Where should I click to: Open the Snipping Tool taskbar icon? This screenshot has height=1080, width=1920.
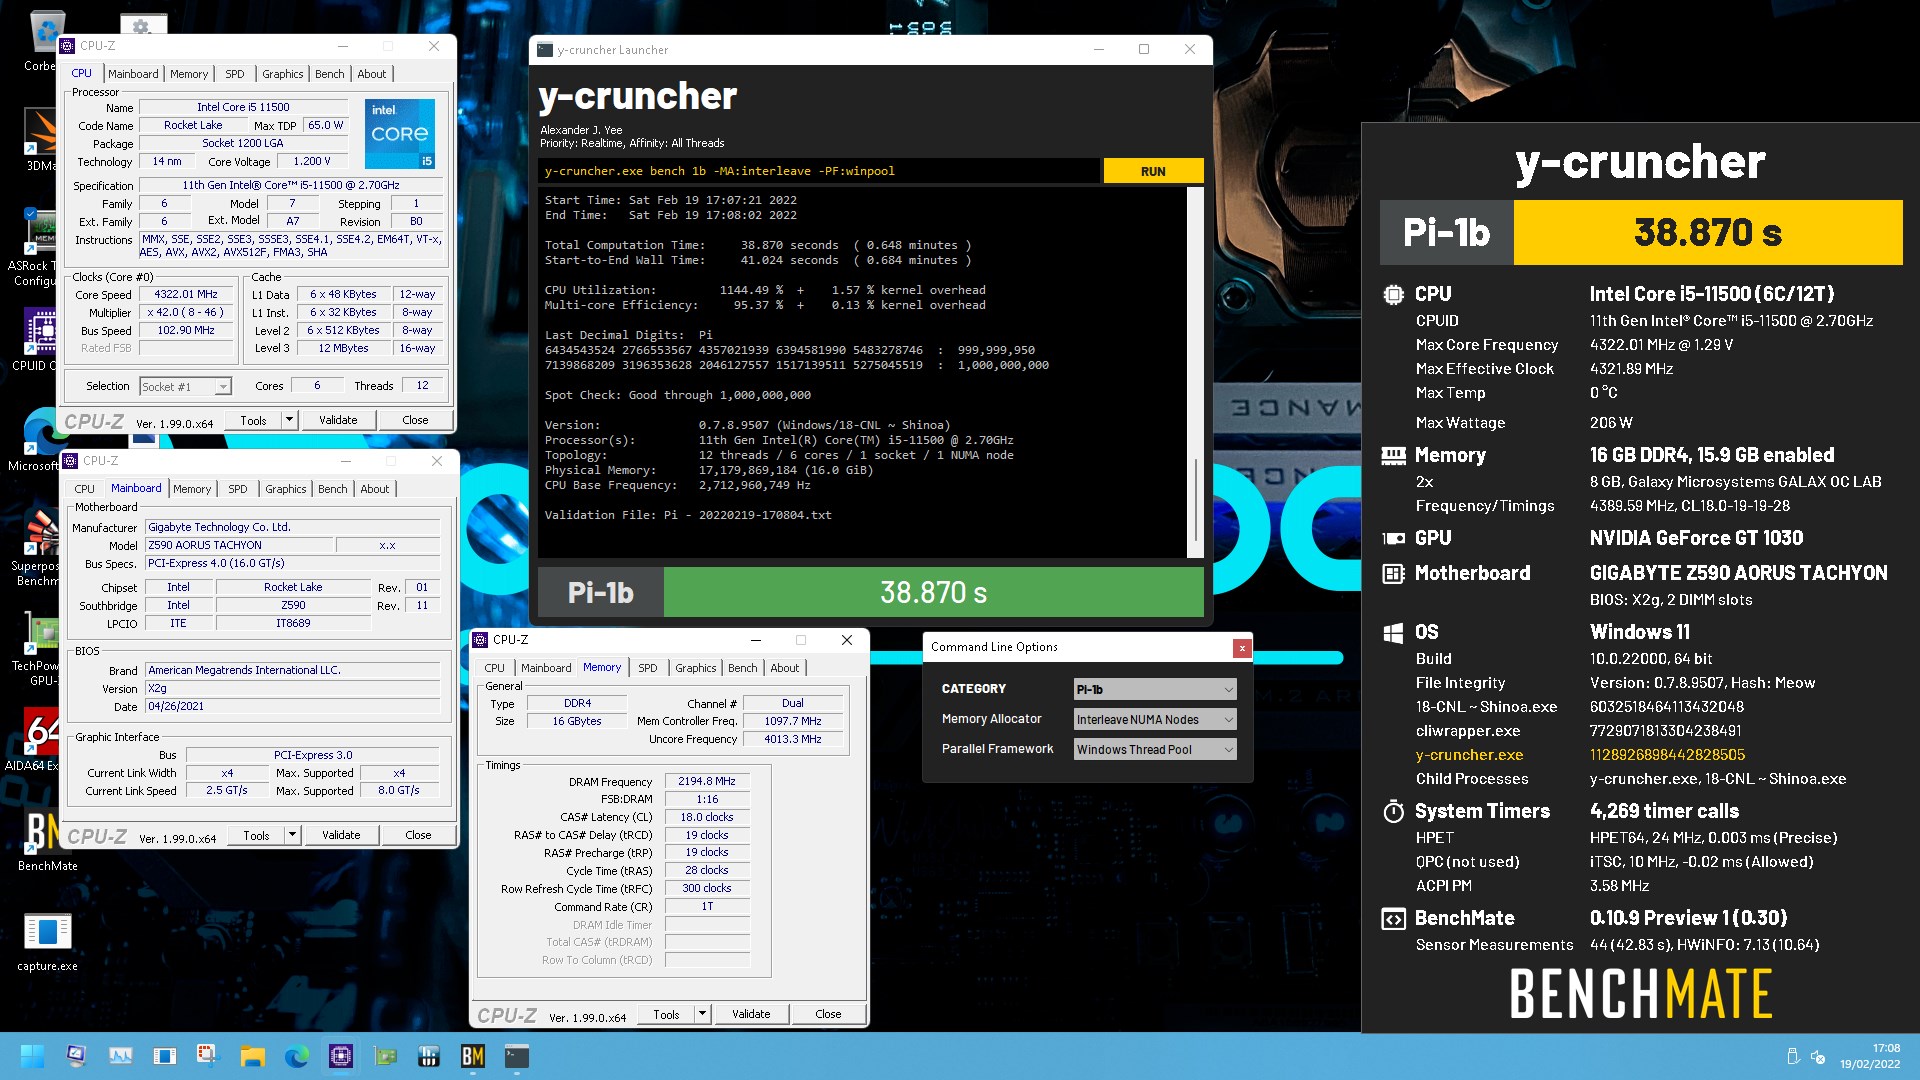coord(208,1056)
